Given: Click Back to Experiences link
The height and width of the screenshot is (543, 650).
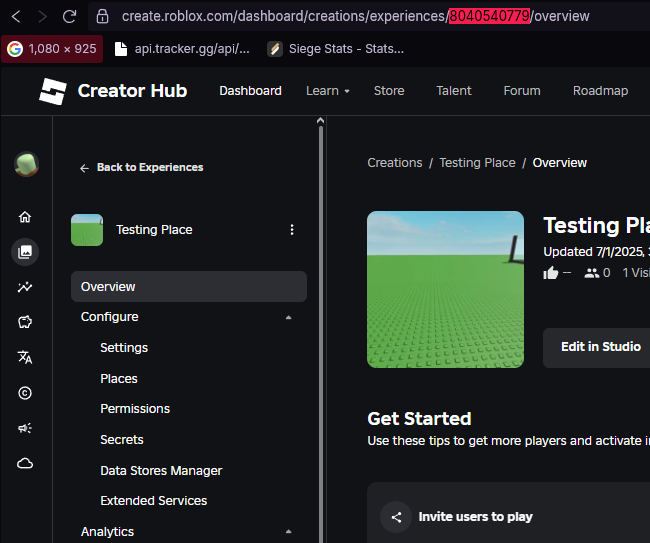Looking at the screenshot, I should pos(141,167).
